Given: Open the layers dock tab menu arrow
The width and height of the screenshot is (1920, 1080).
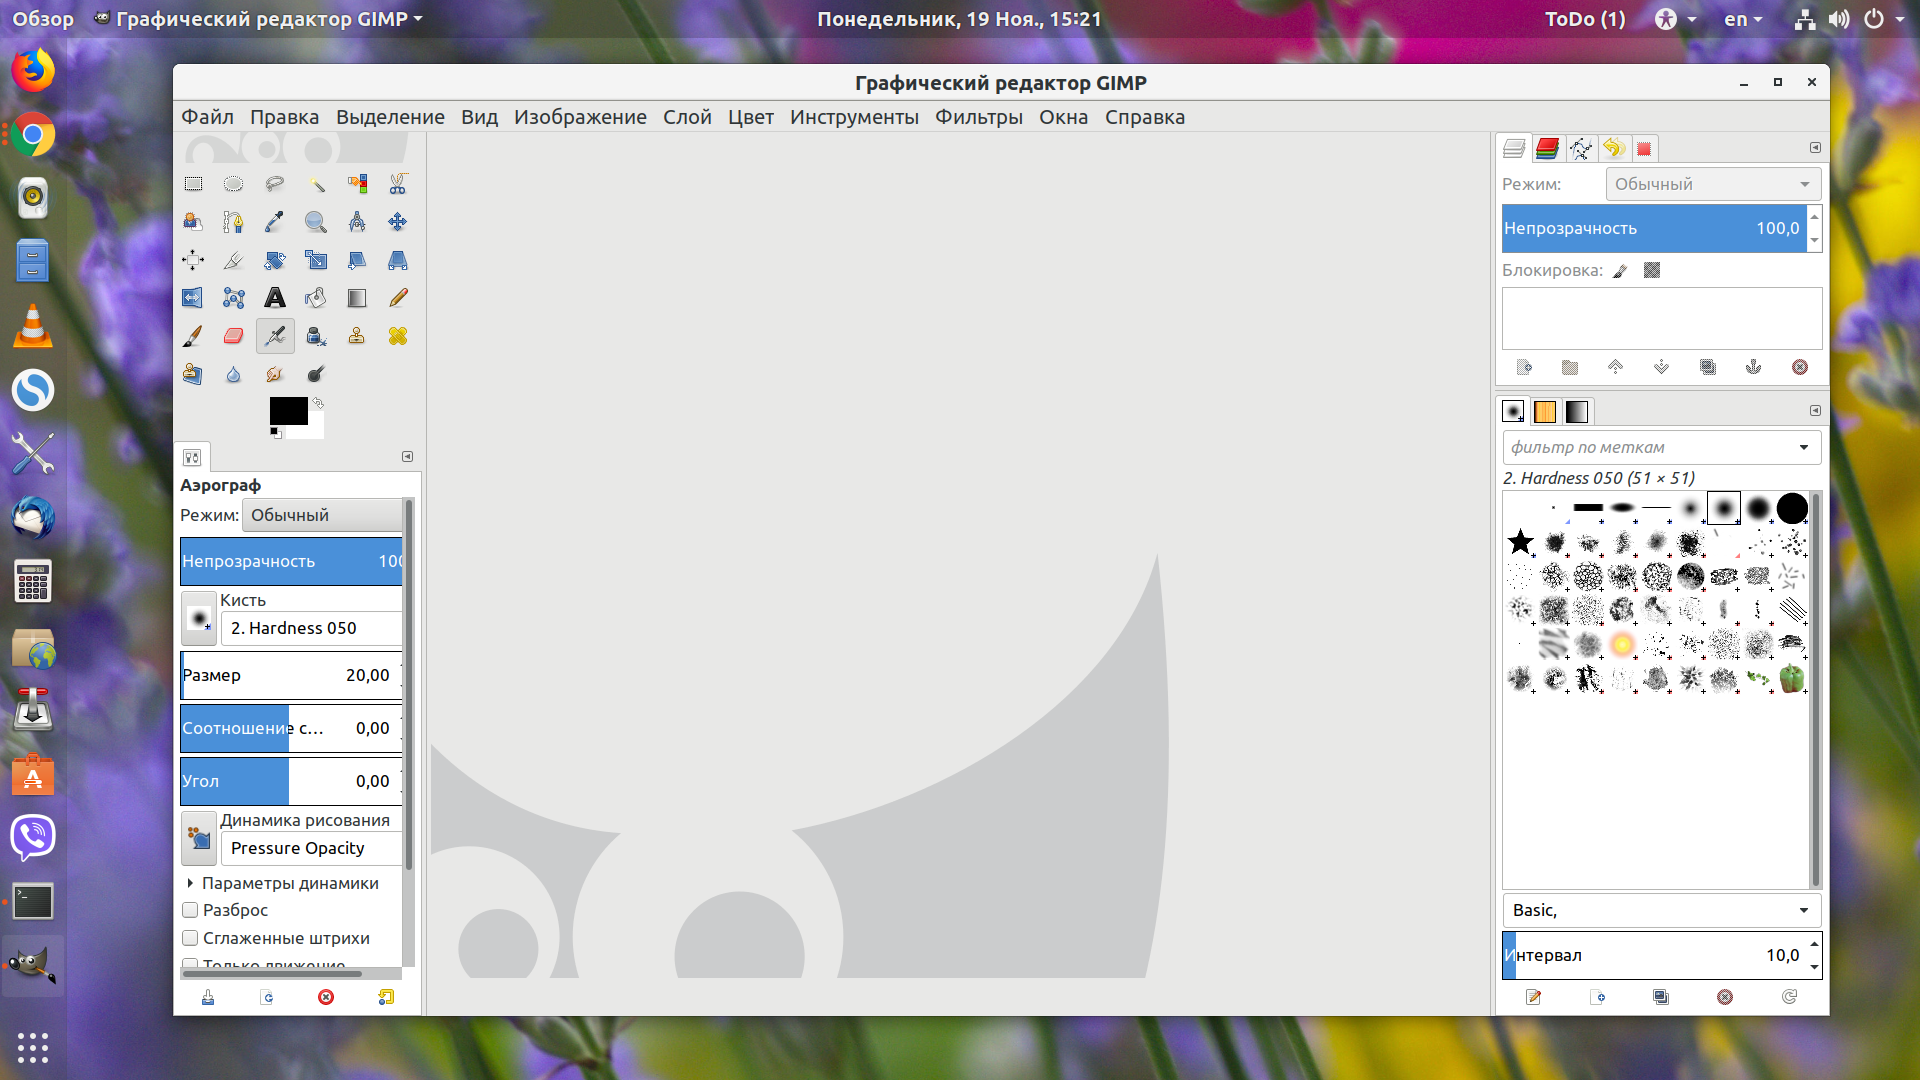Looking at the screenshot, I should [1815, 148].
